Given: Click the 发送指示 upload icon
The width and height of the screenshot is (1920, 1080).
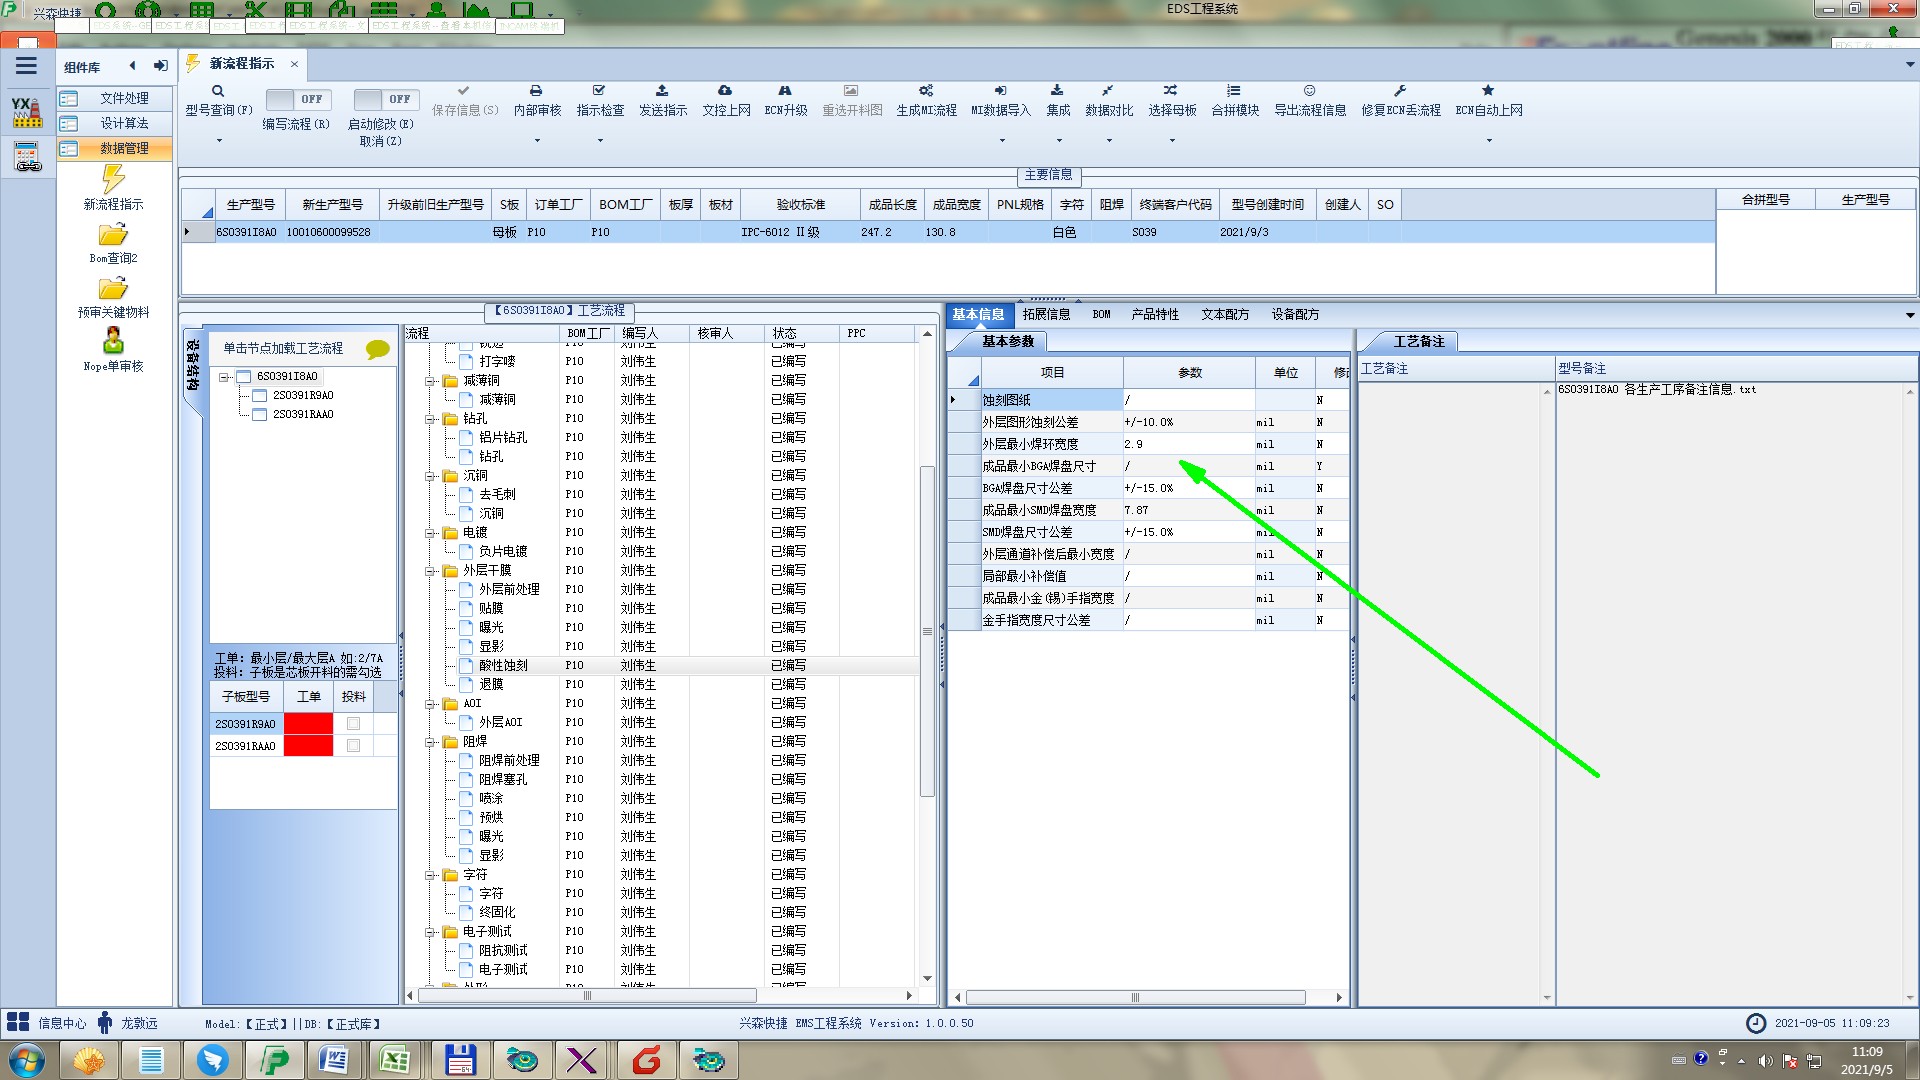Looking at the screenshot, I should point(662,91).
